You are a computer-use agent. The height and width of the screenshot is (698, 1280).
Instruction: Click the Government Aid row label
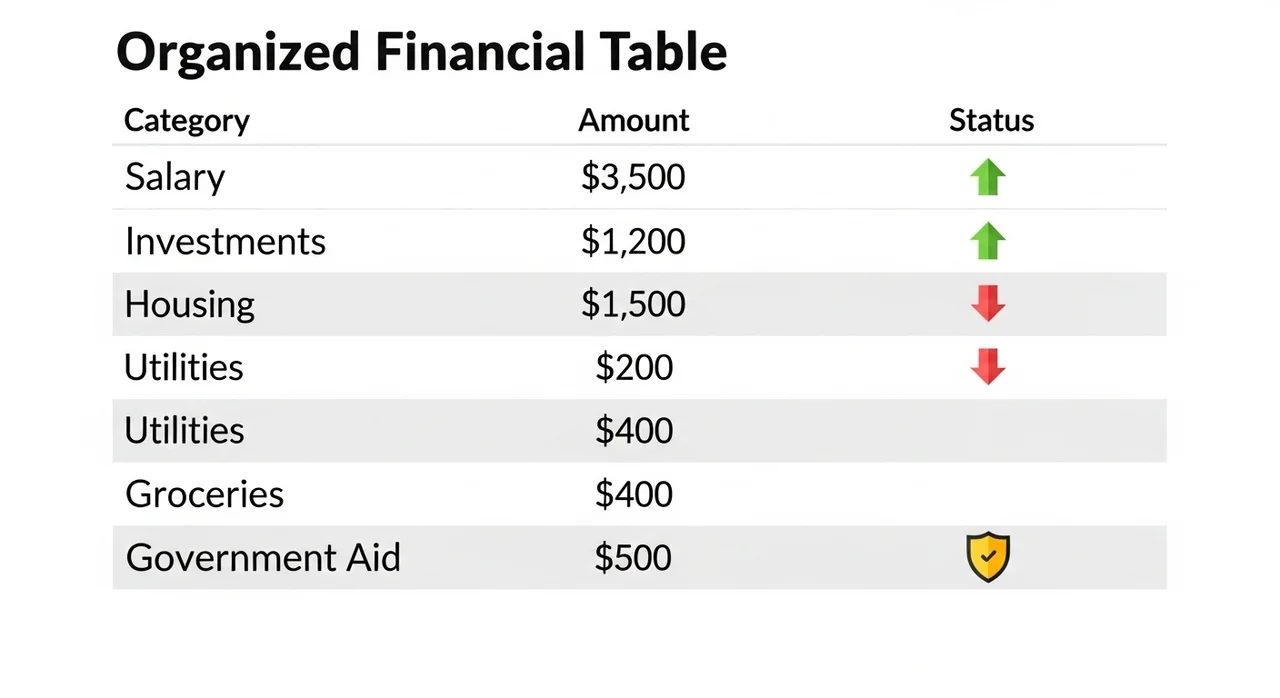263,557
